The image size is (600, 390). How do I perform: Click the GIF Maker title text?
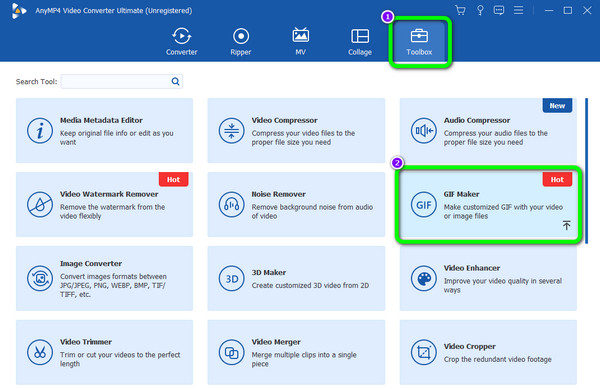coord(461,194)
